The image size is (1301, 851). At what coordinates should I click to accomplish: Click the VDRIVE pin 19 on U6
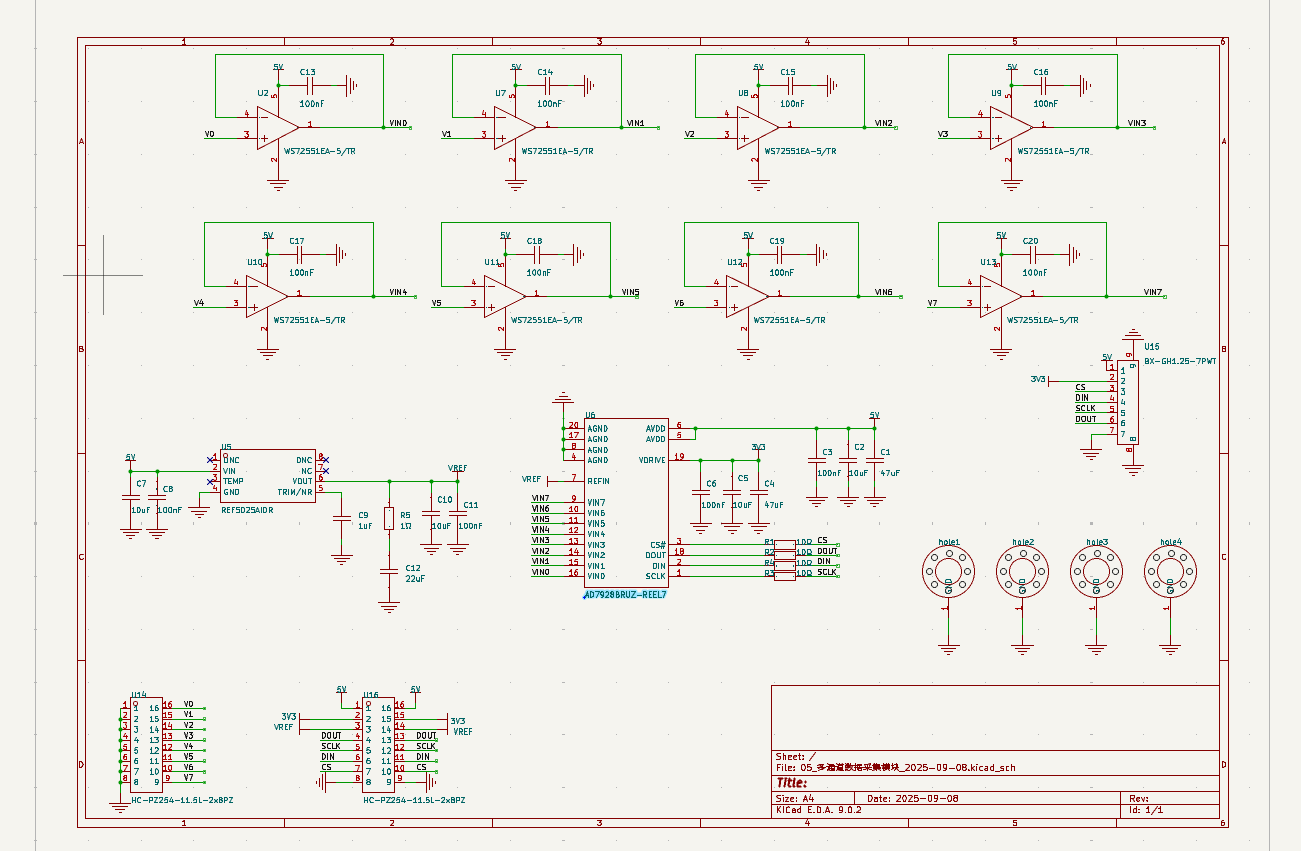coord(681,458)
